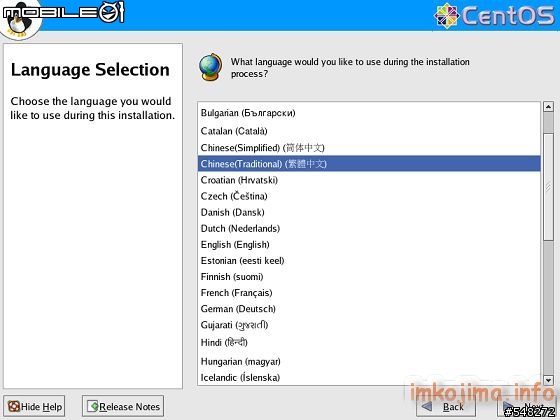Choose Icelandic (Íslenska) language

tap(369, 378)
